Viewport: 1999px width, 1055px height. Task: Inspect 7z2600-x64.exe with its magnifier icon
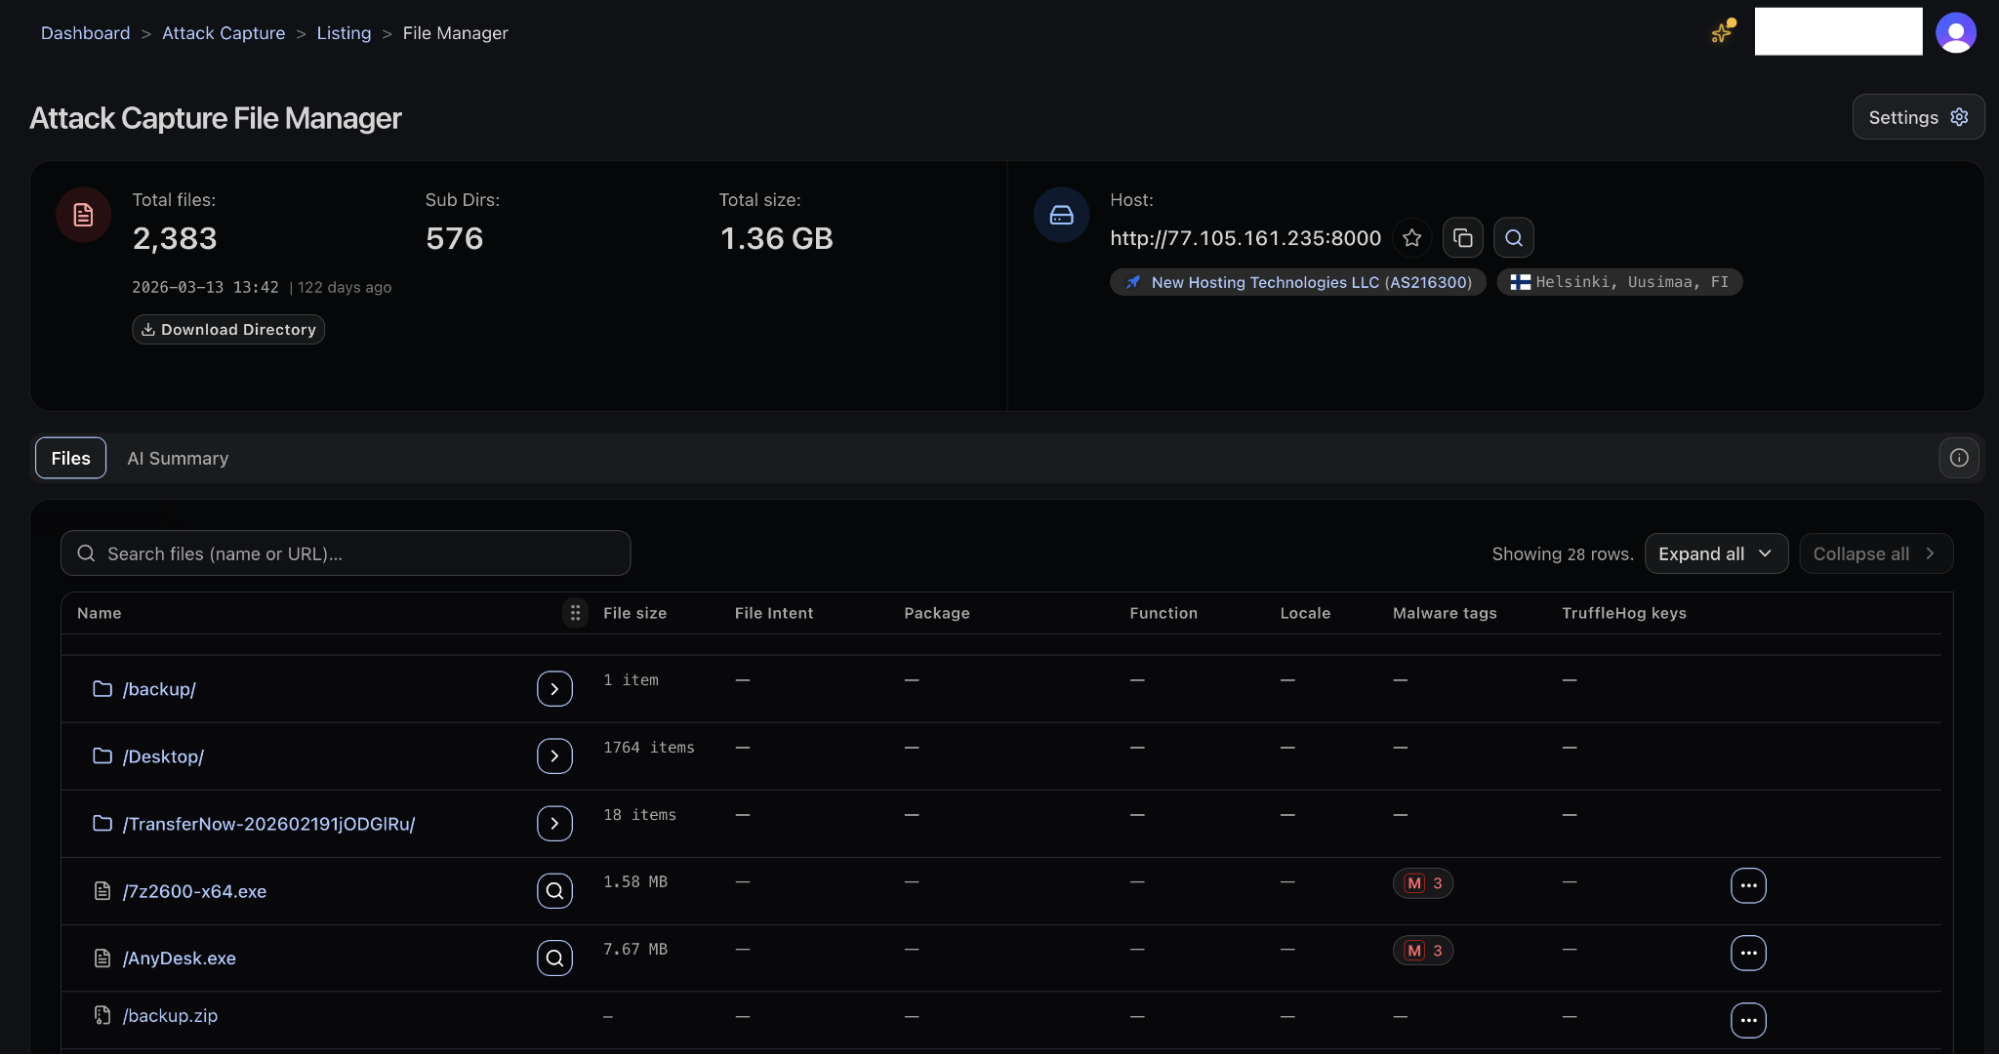click(554, 890)
